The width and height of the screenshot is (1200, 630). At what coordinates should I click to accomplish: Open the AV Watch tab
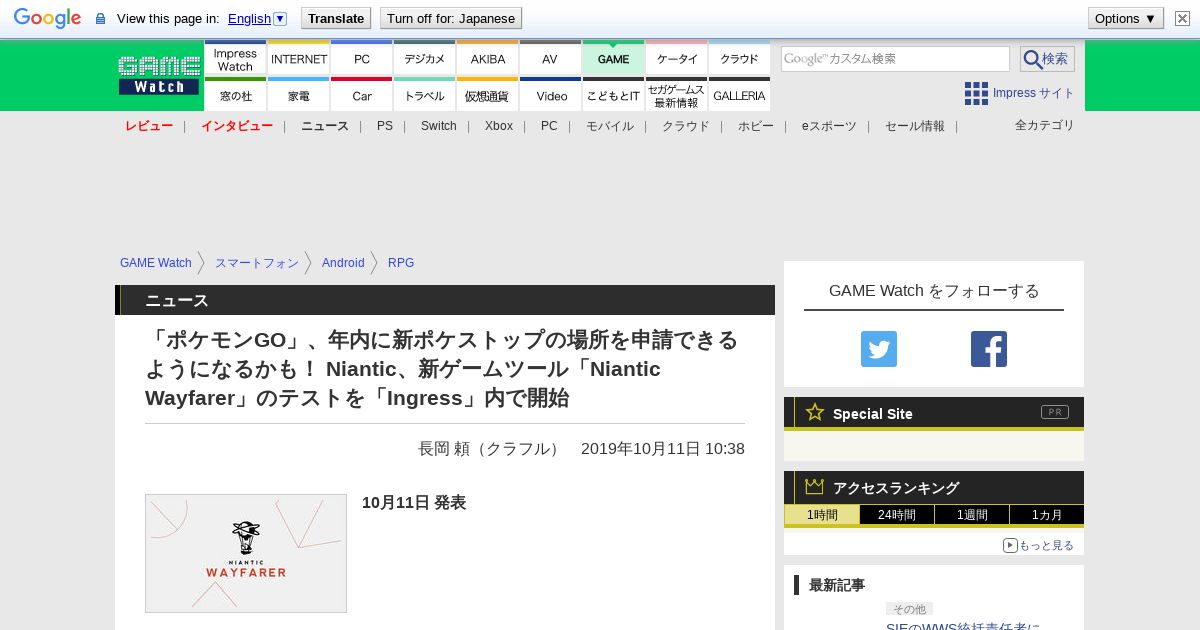[x=551, y=58]
